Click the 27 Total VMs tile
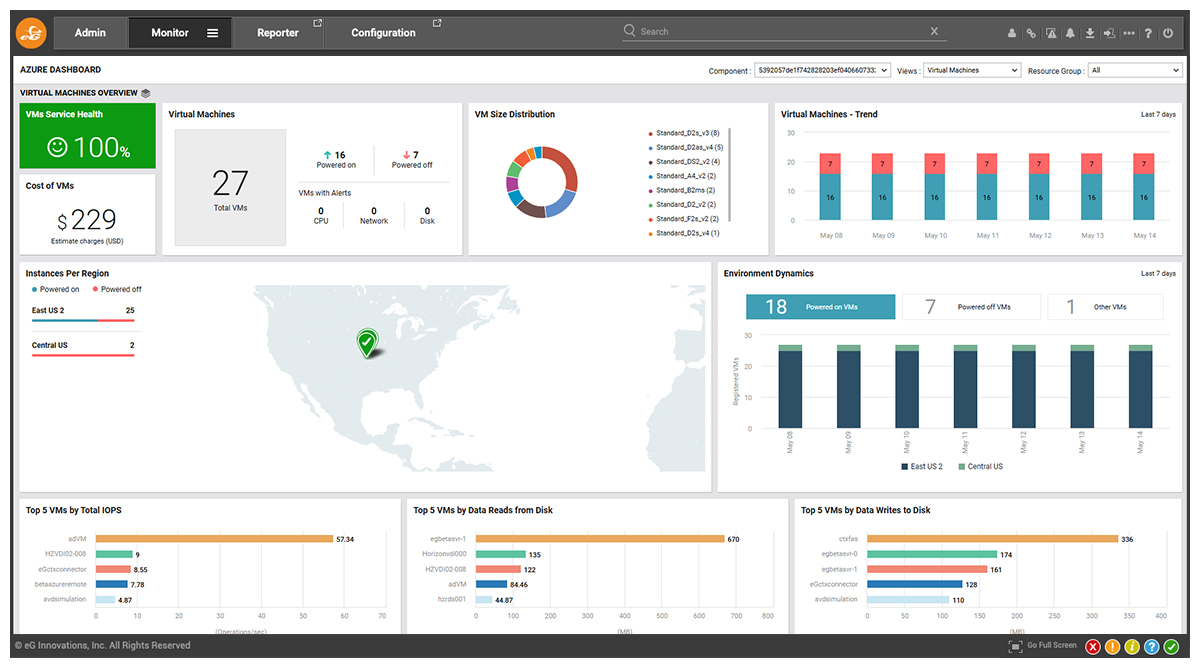Screen dimensions: 1200x668 click(x=230, y=187)
